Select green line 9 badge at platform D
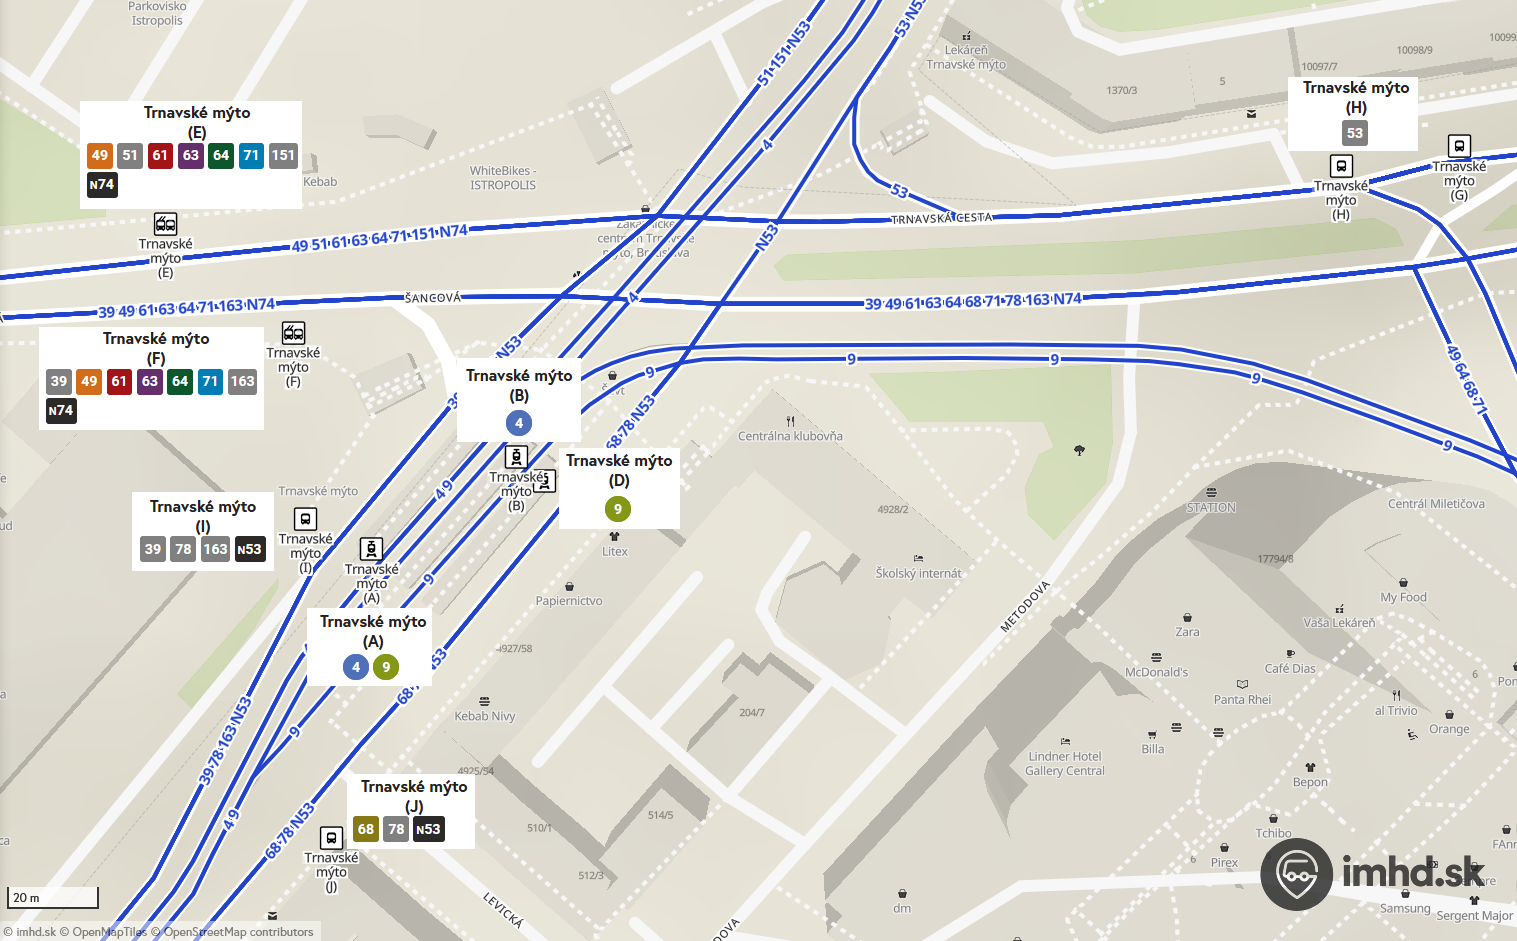Screen dimensions: 1517x941 [618, 509]
